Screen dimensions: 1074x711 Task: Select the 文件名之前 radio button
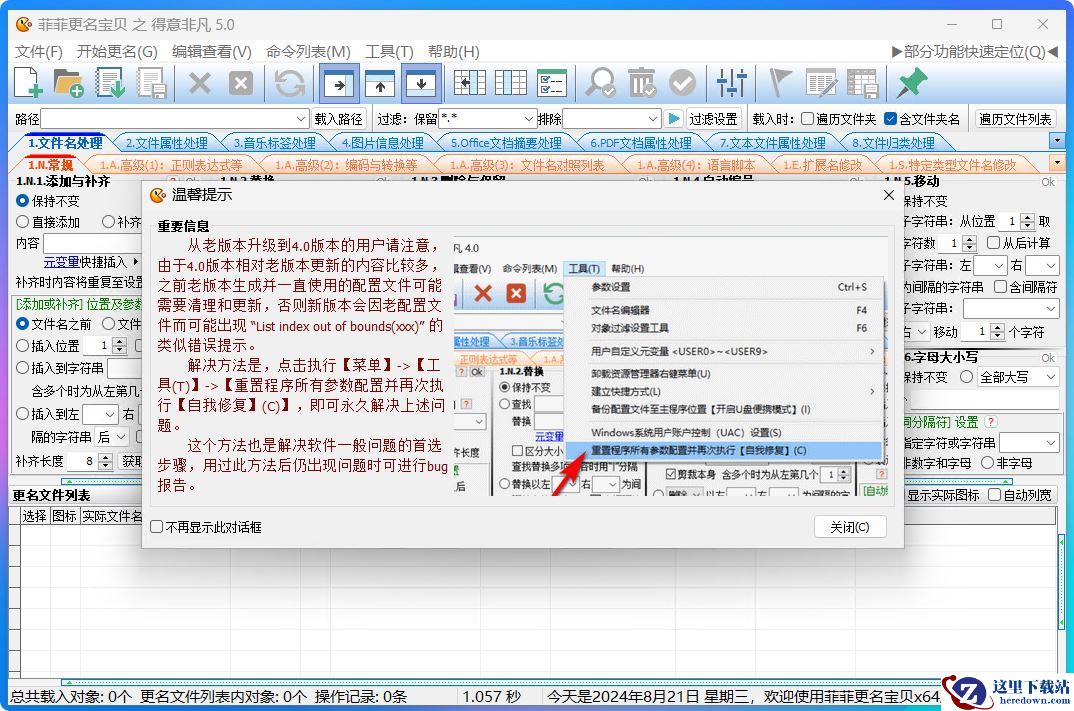[23, 324]
